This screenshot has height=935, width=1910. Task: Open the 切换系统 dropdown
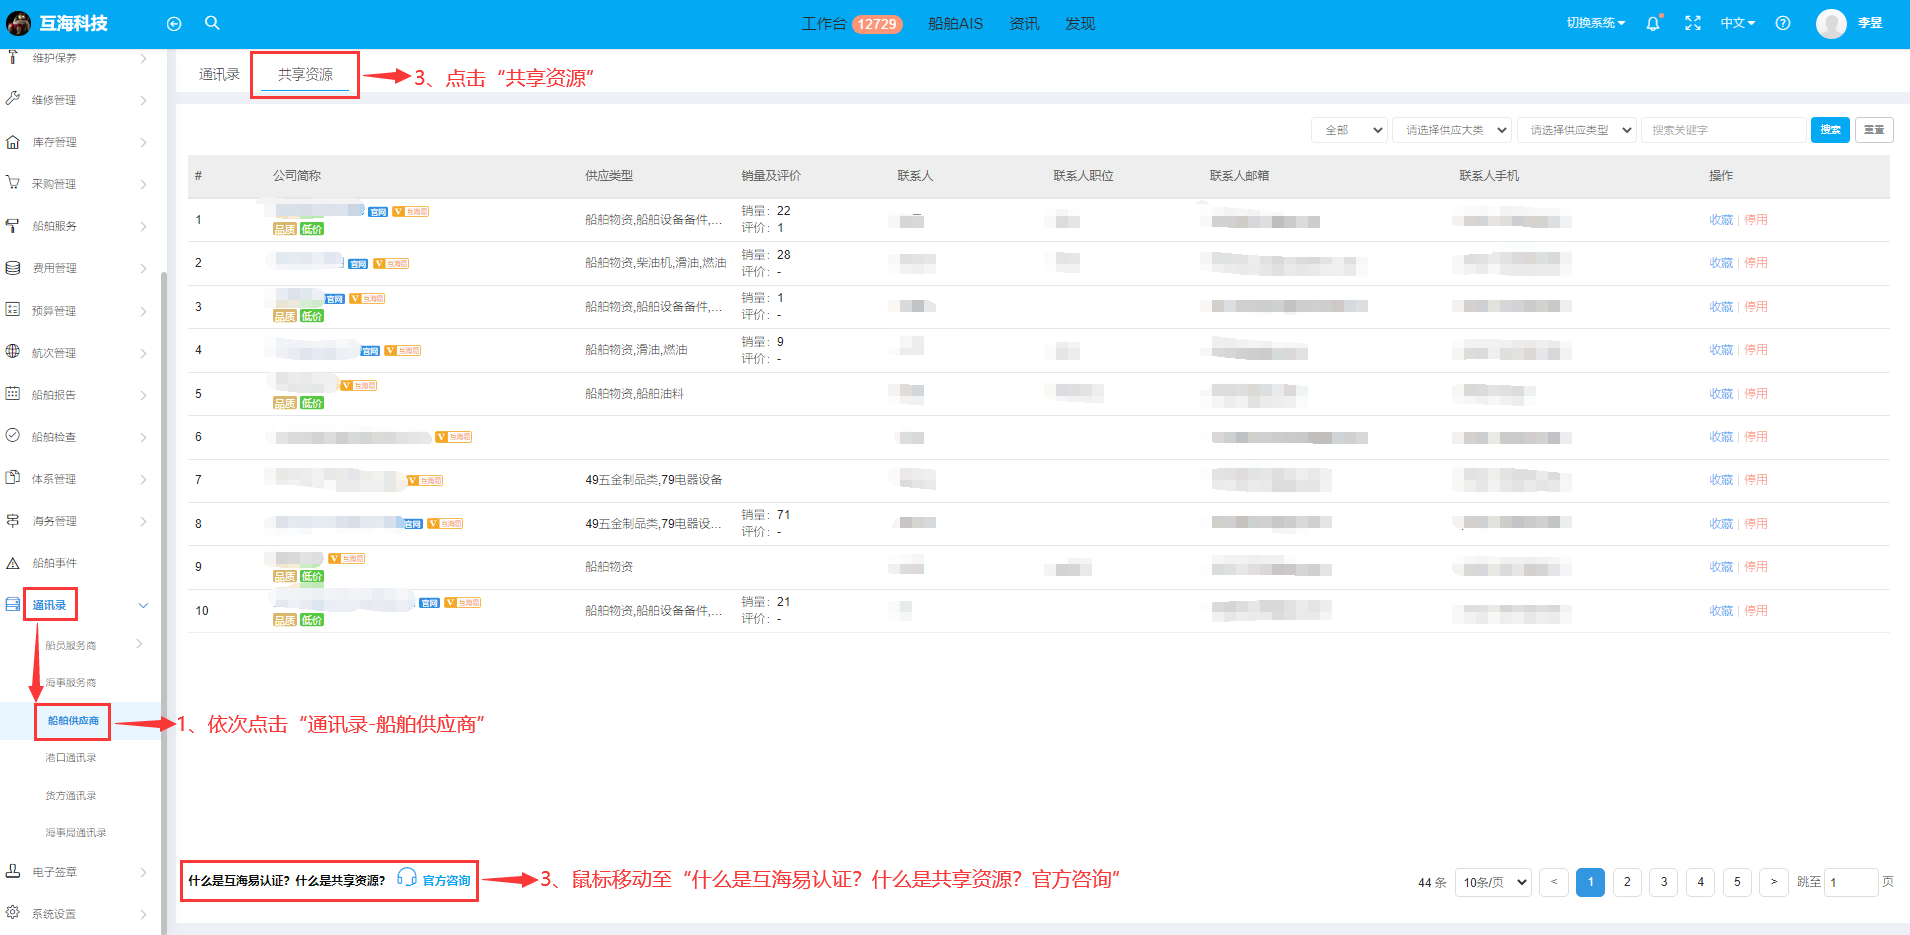(x=1596, y=23)
